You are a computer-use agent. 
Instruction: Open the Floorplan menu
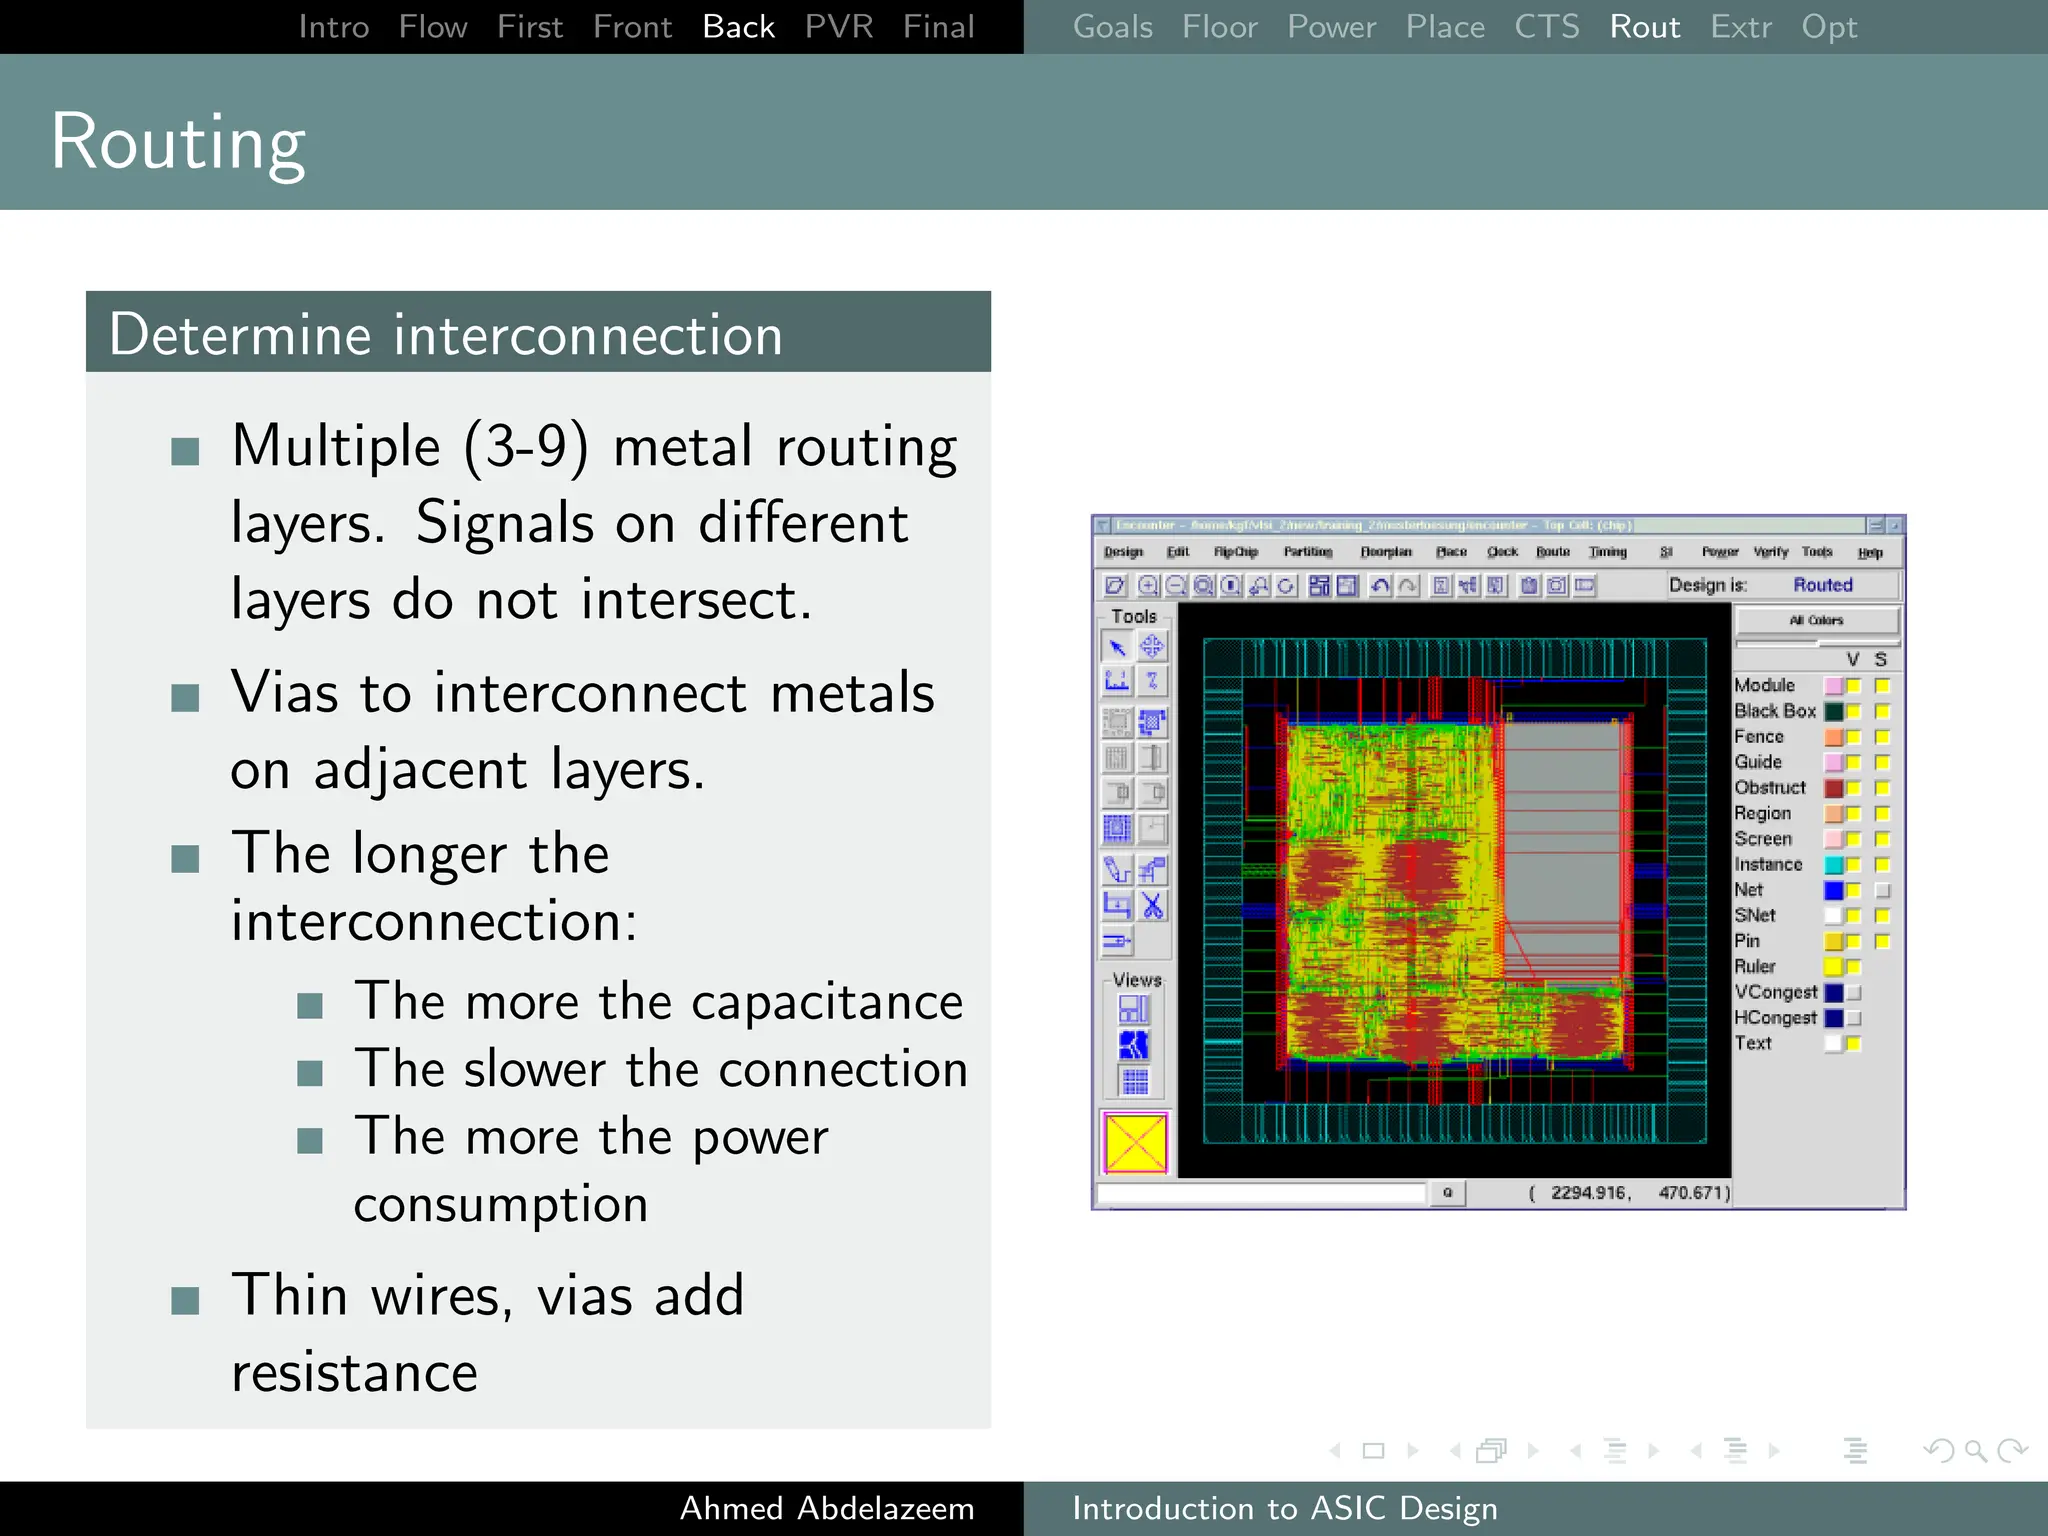pos(1385,552)
